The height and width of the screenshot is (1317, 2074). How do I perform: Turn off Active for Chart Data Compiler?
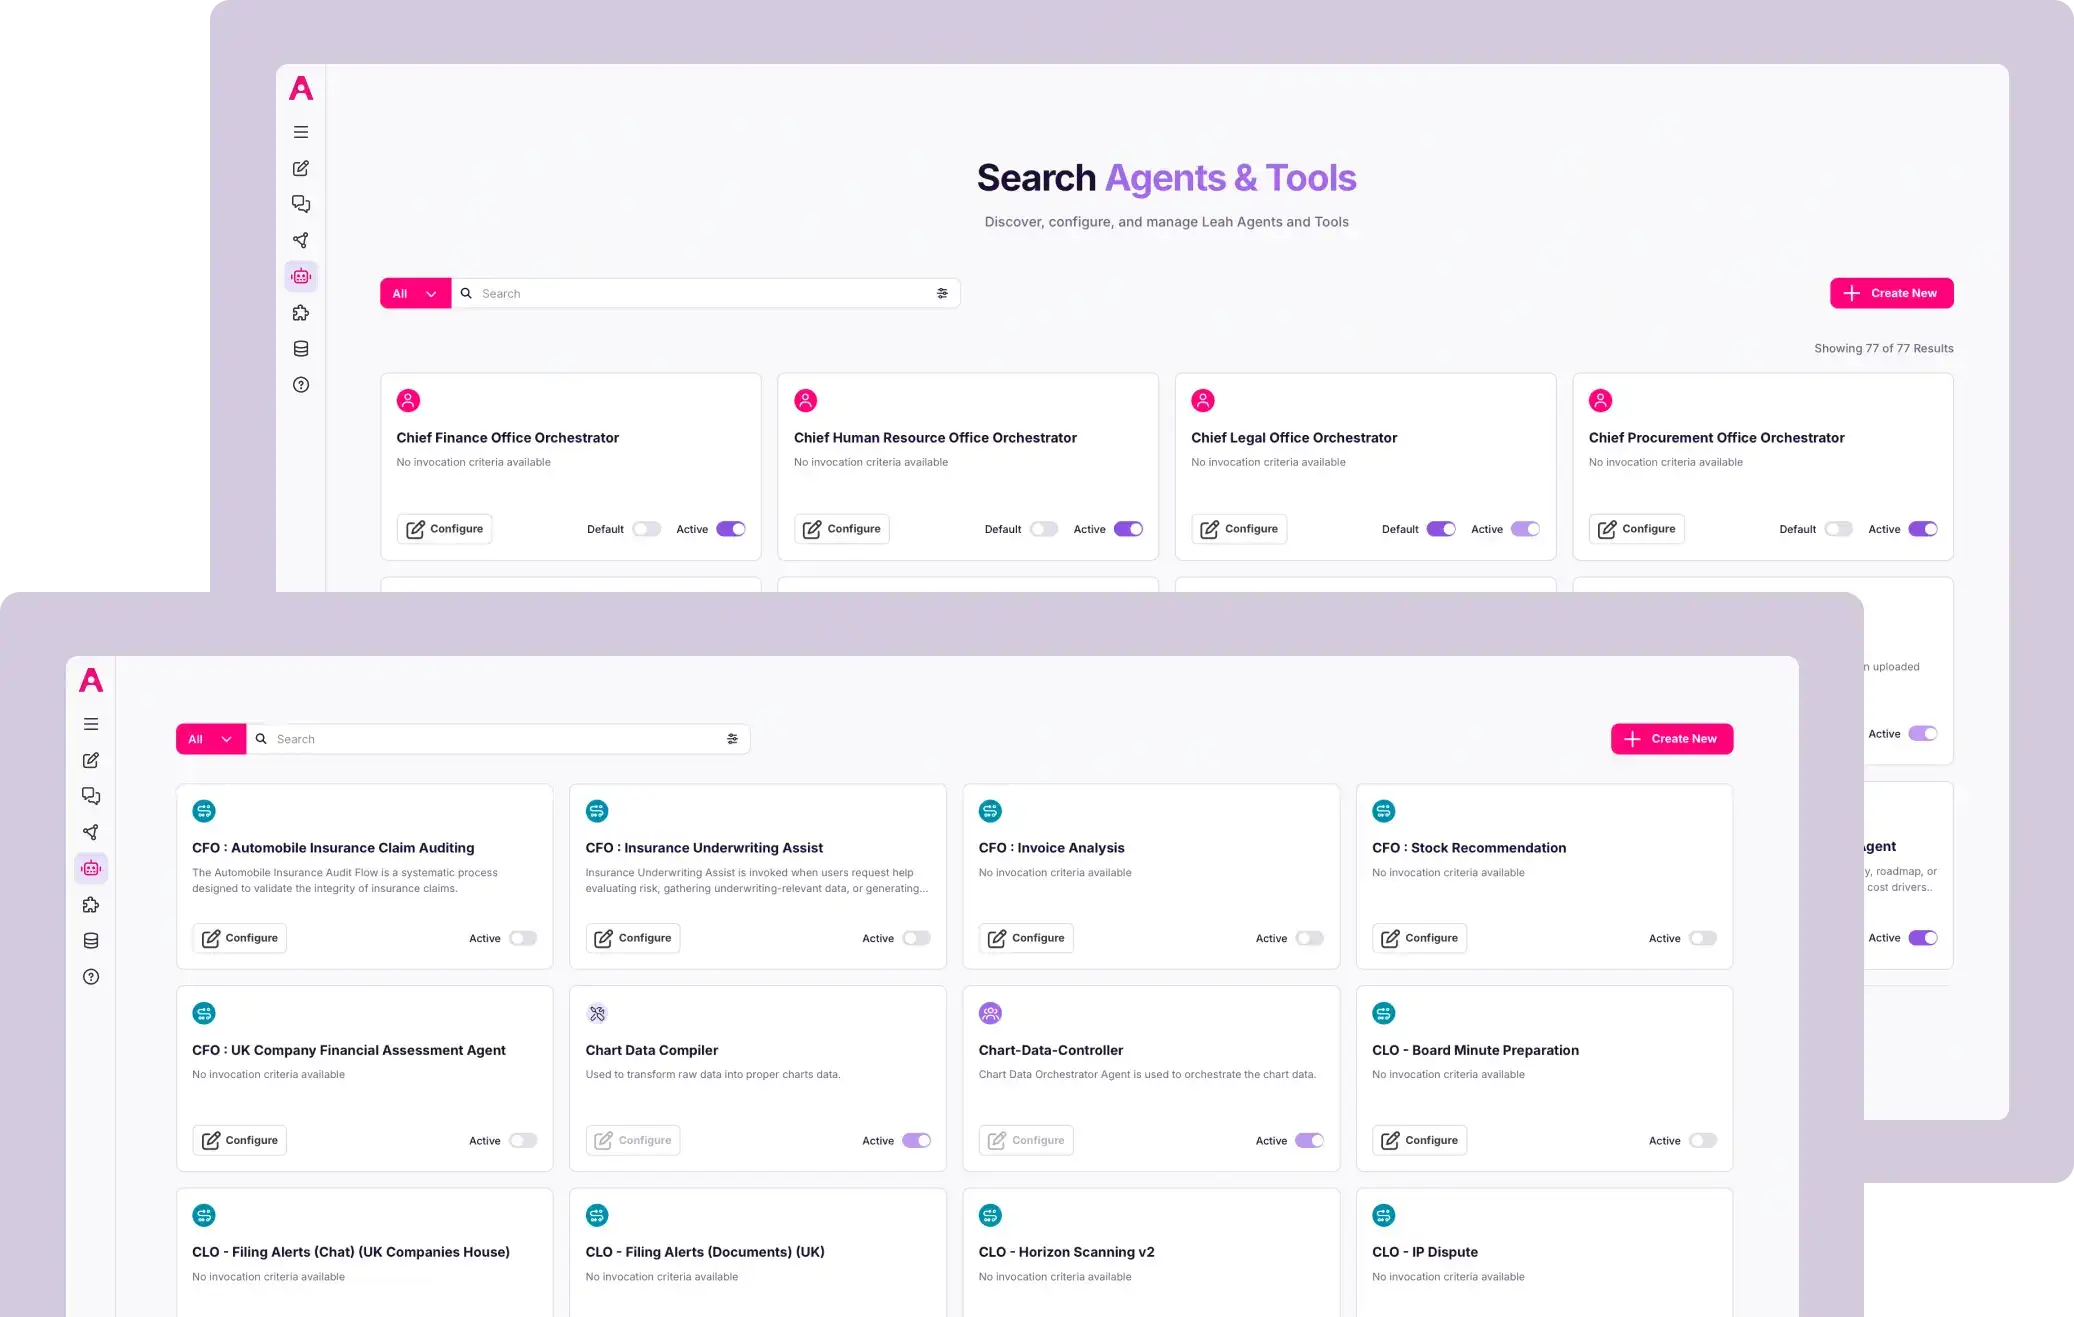tap(916, 1140)
